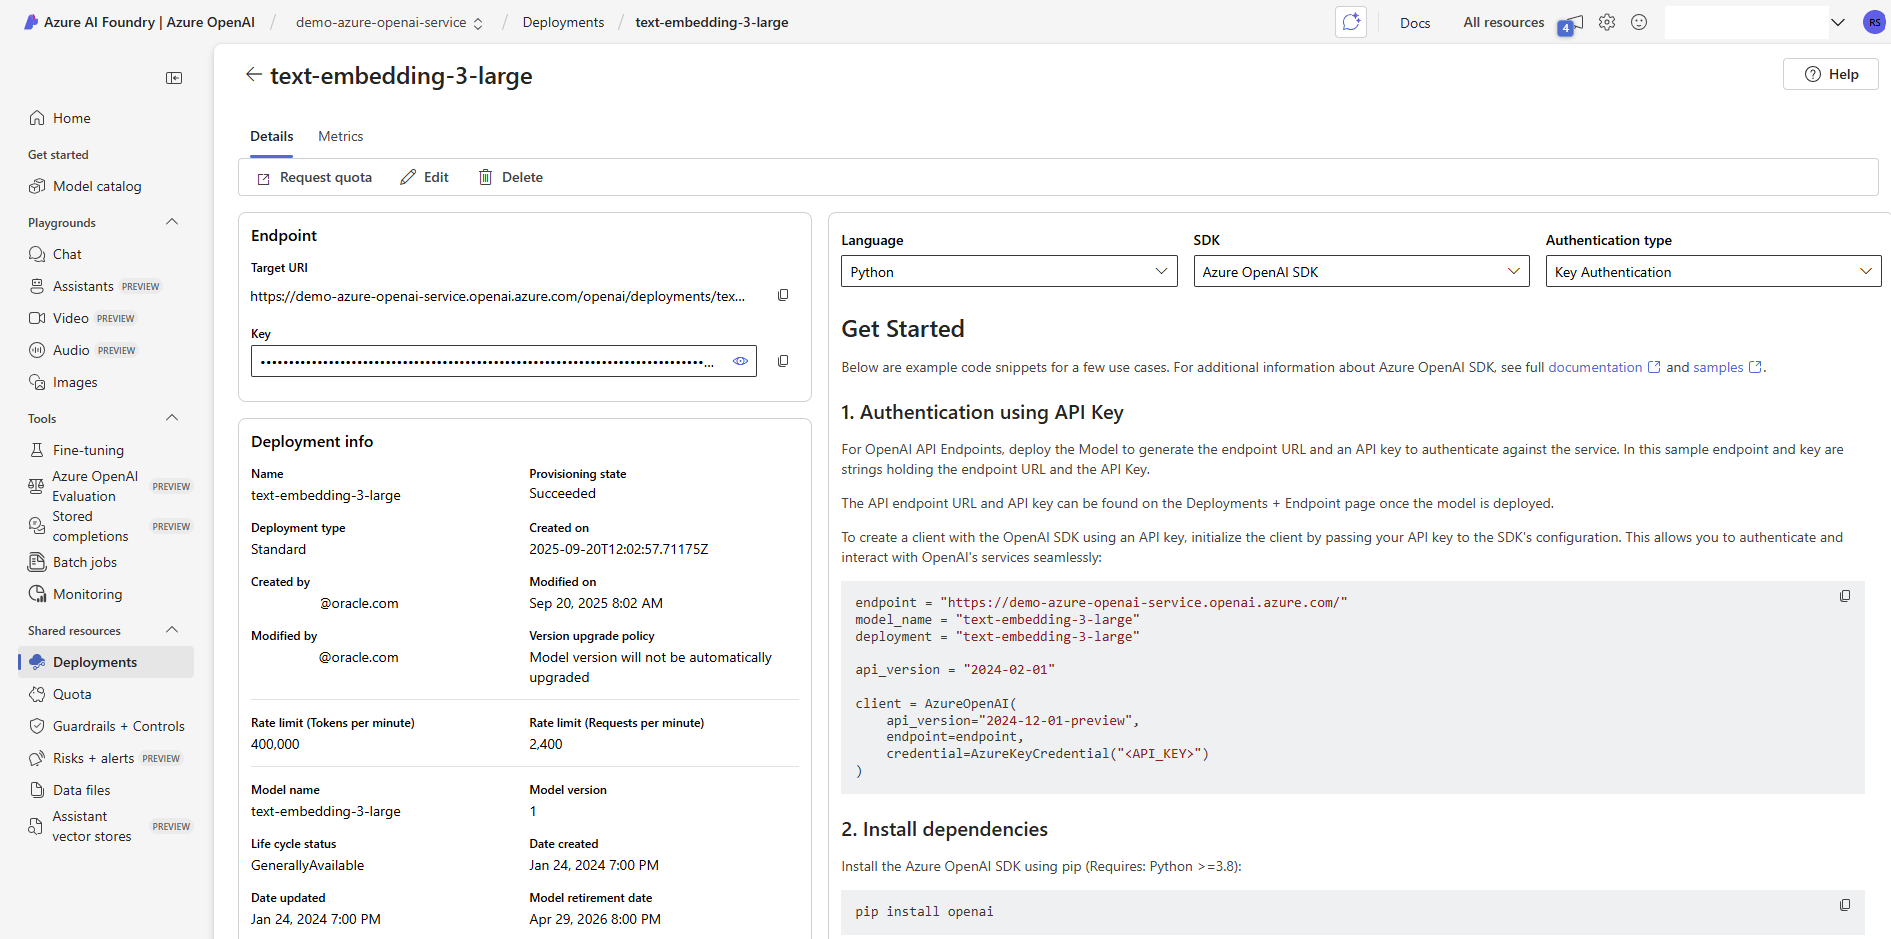Viewport: 1891px width, 939px height.
Task: Open the Quota page
Action: tap(72, 694)
